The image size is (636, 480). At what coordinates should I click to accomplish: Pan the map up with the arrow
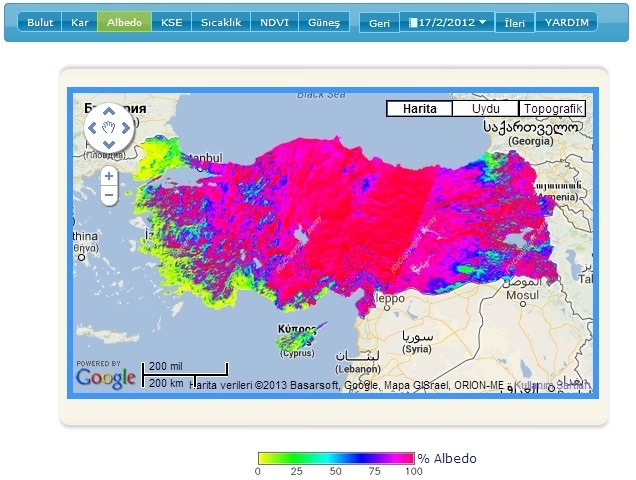109,111
